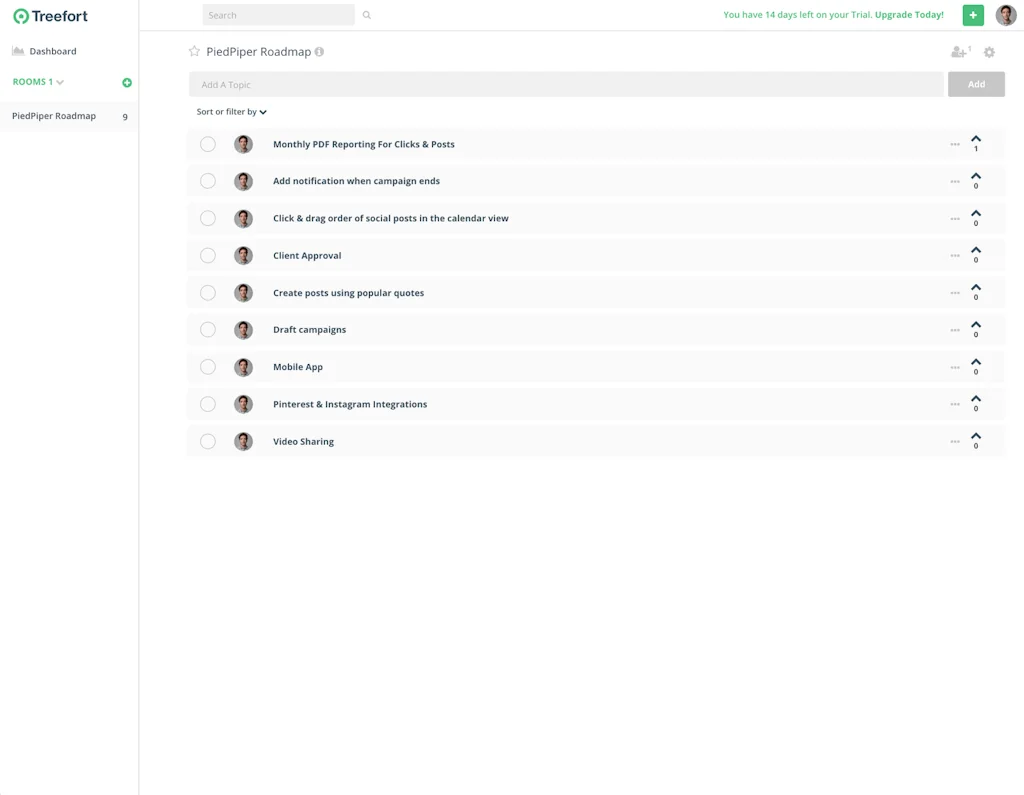Open the Draft campaigns topic title

click(310, 330)
